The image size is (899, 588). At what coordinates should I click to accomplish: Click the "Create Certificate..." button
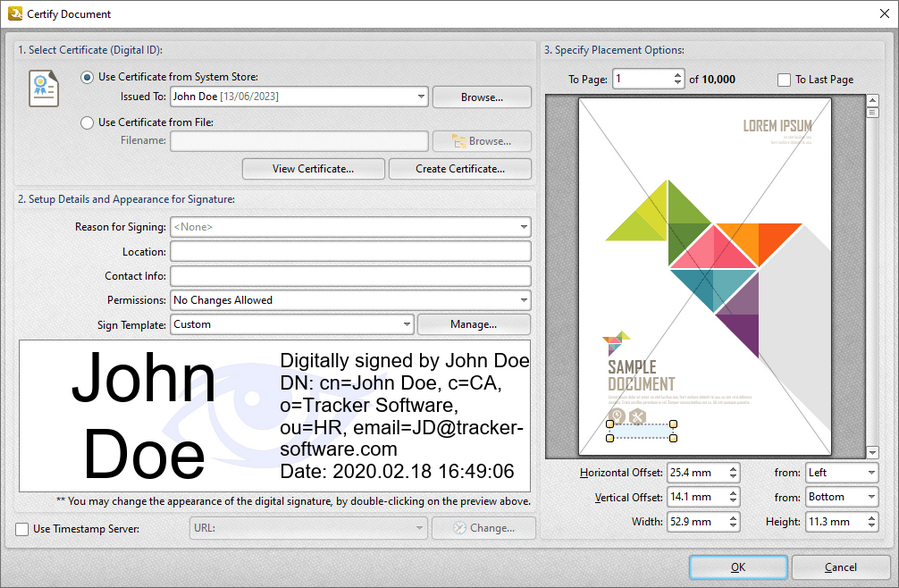point(459,168)
